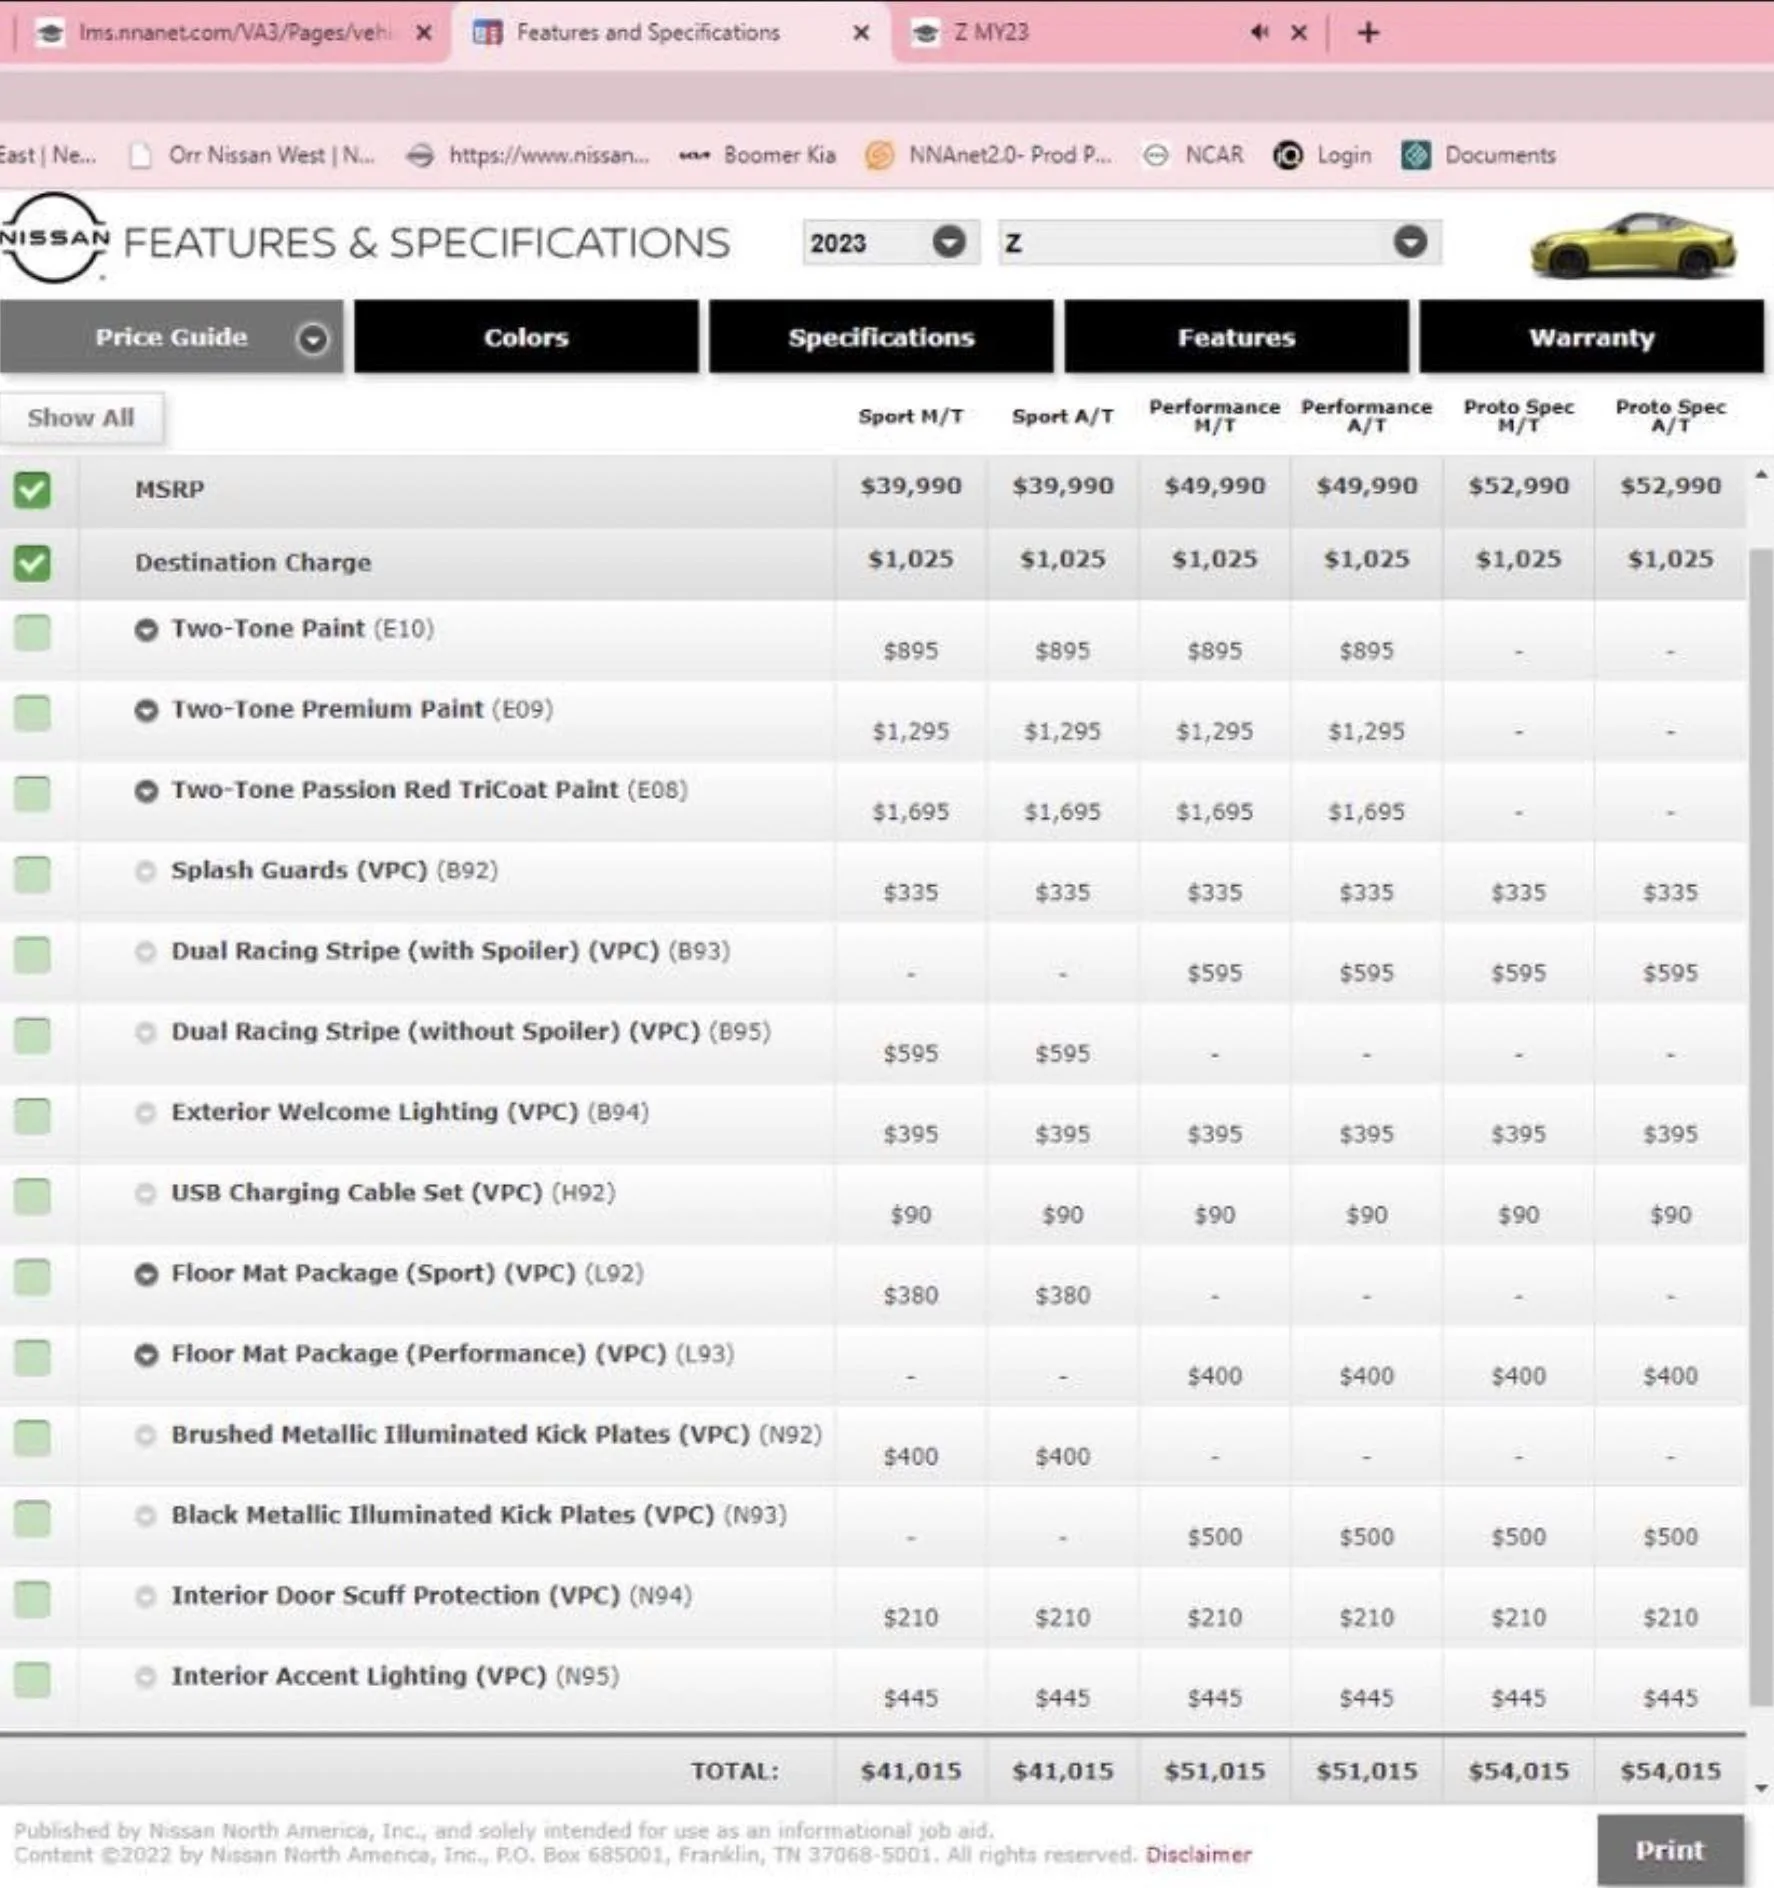Uncheck the MSRP checkbox

pos(32,490)
